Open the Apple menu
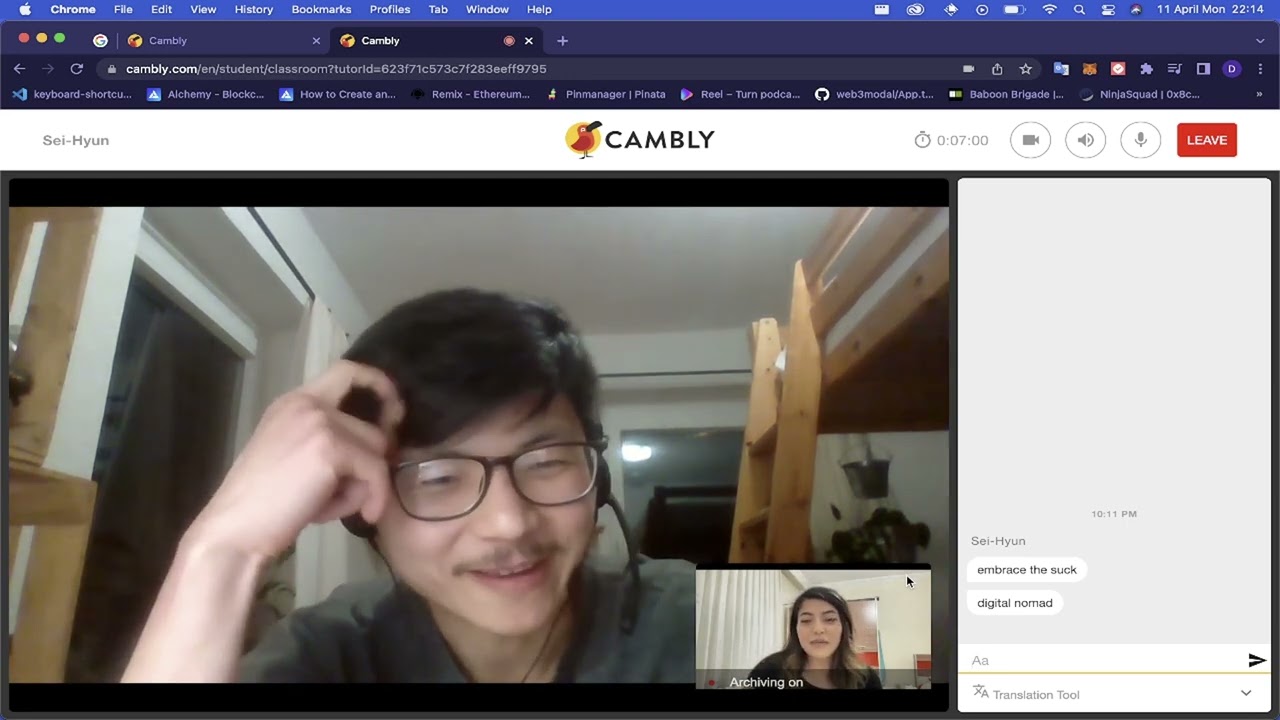 point(25,10)
